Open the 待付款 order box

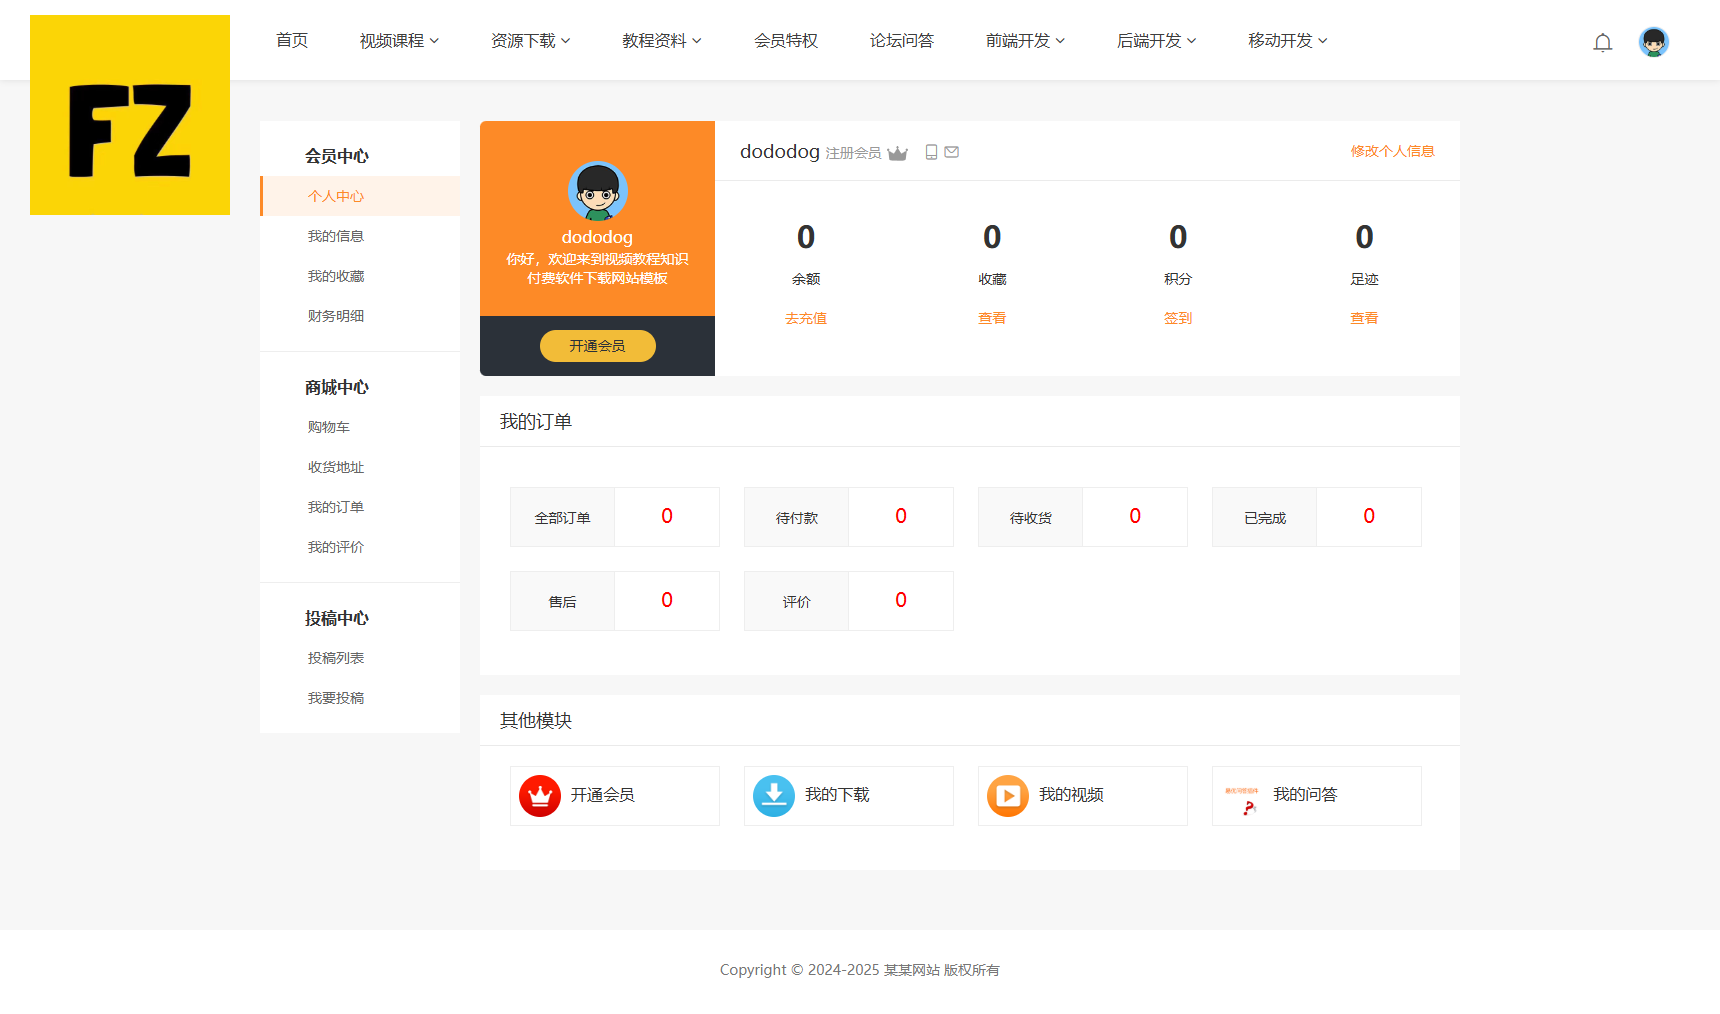[848, 517]
